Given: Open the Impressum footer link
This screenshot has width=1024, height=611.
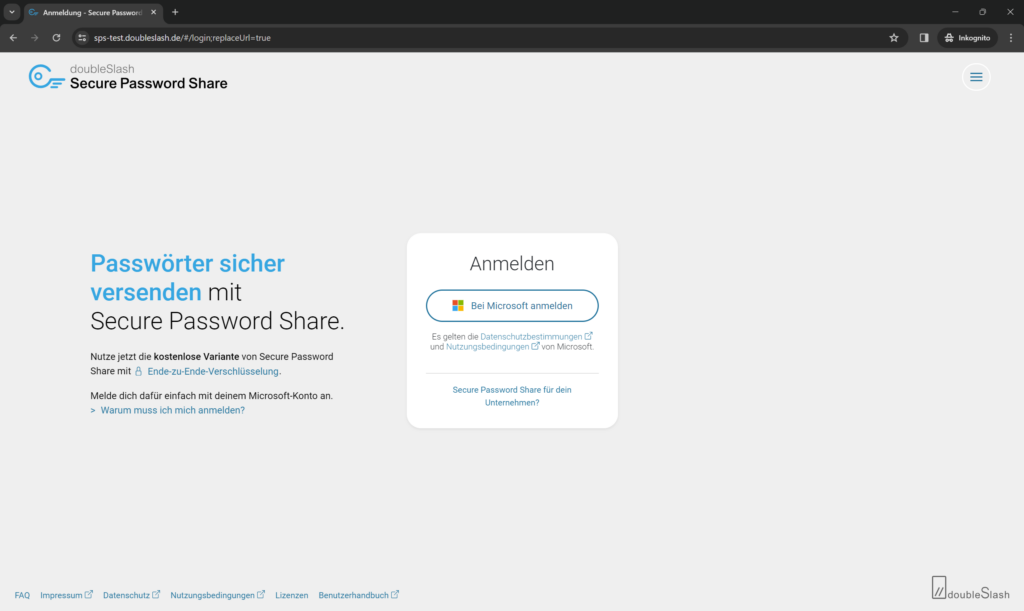Looking at the screenshot, I should tap(67, 595).
